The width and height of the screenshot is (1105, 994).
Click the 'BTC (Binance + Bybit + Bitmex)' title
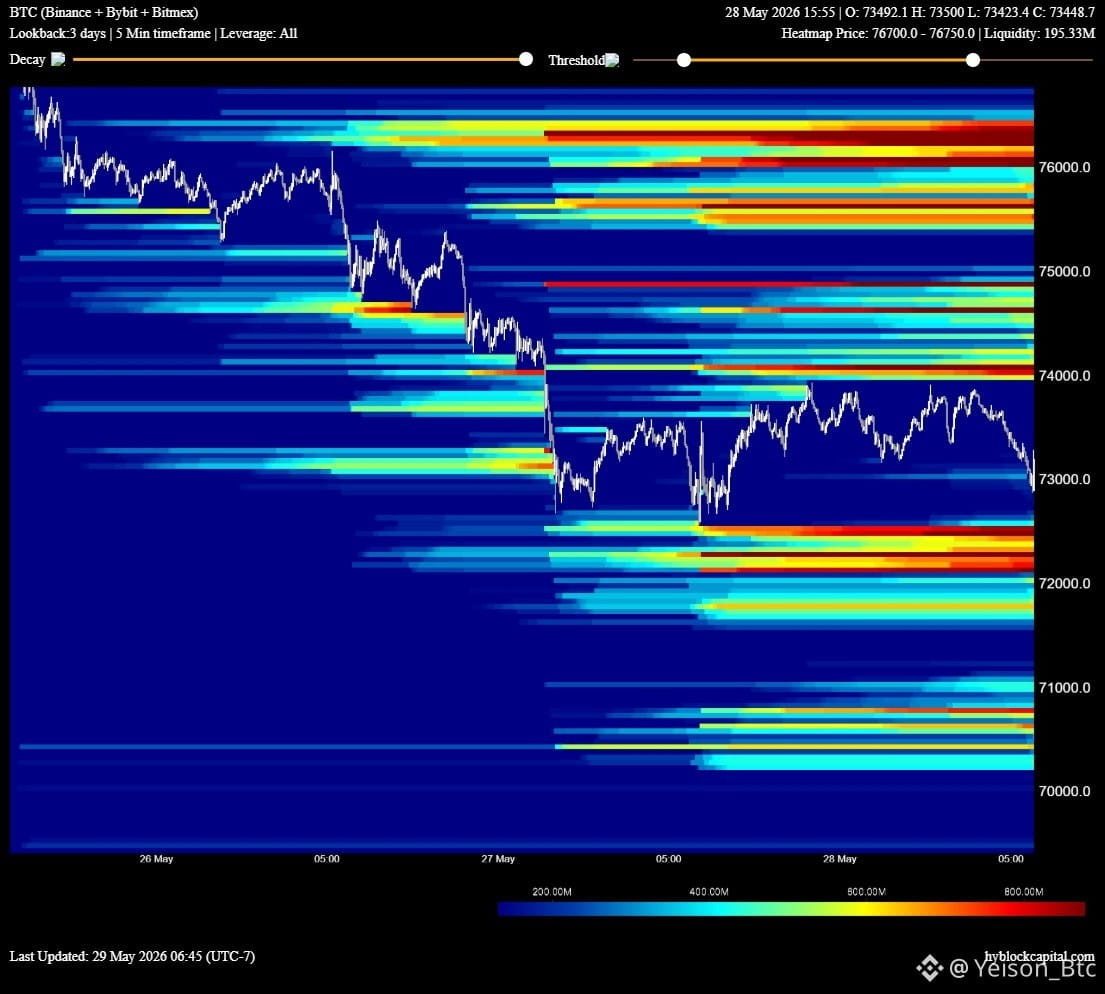(x=104, y=12)
